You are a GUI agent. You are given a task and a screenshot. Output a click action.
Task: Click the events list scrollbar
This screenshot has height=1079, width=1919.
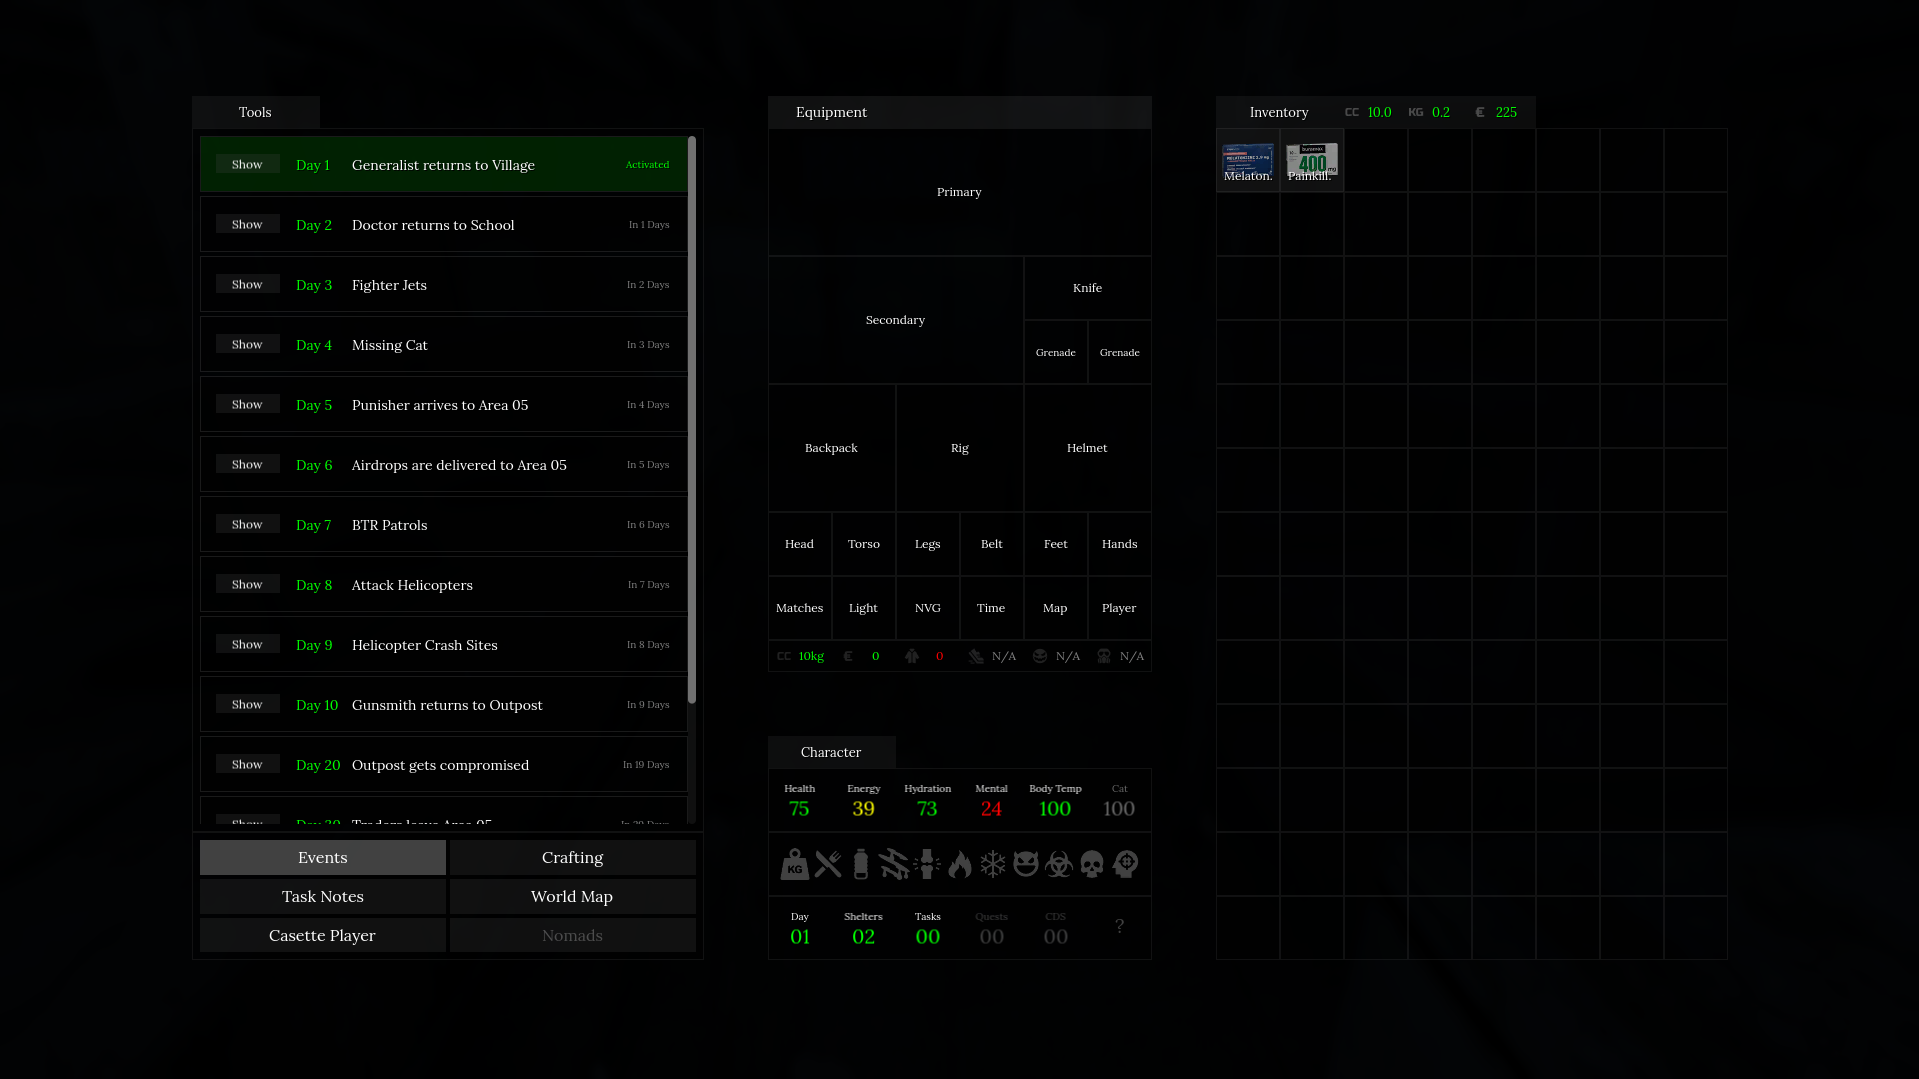[692, 420]
